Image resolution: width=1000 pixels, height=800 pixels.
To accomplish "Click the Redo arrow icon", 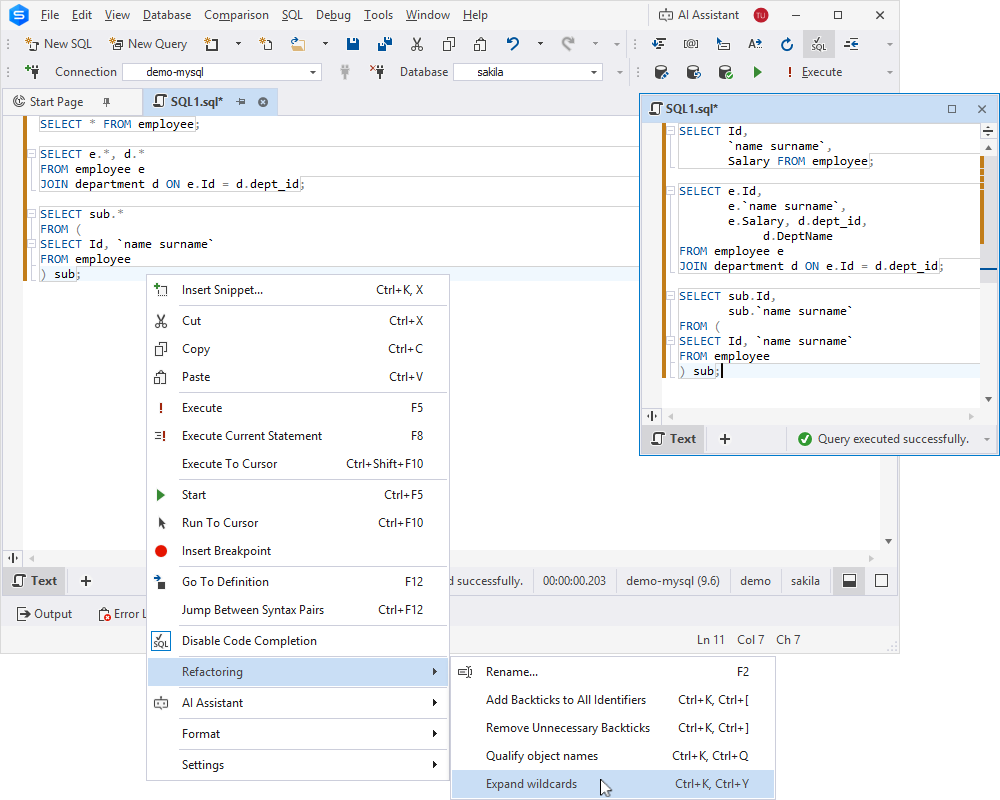I will (x=568, y=44).
